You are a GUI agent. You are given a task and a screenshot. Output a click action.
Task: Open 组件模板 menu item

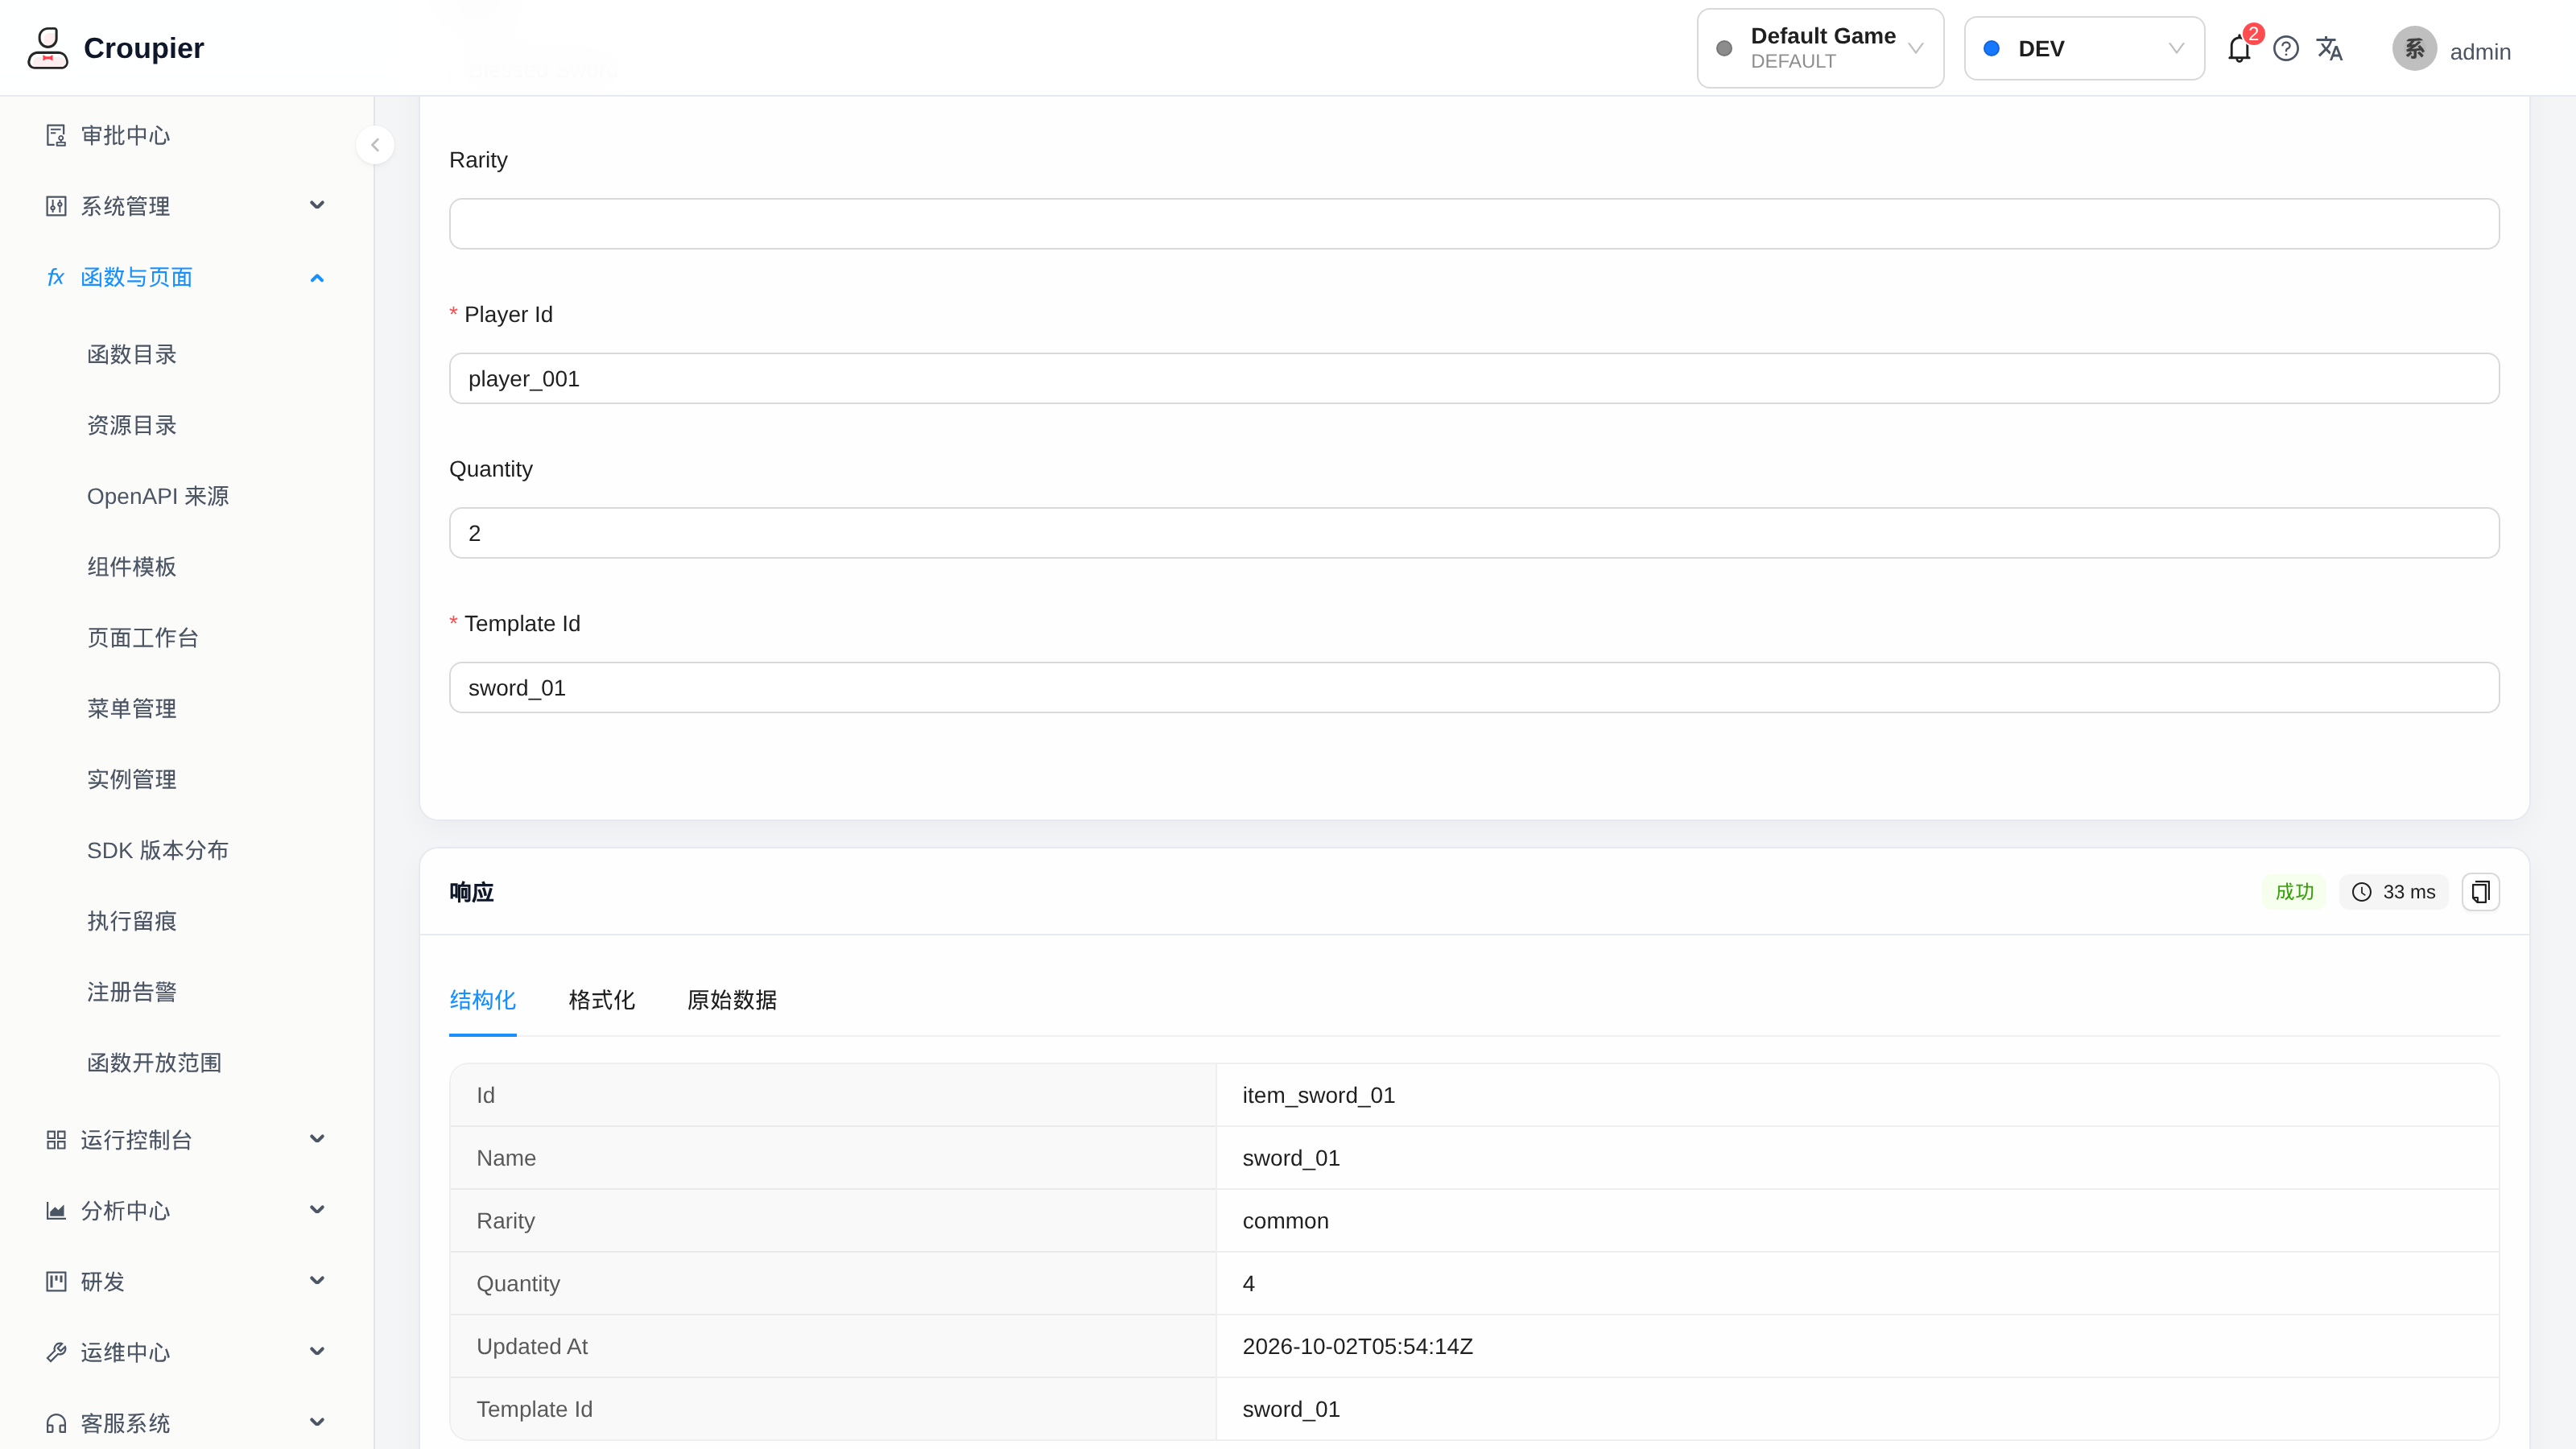(x=132, y=567)
